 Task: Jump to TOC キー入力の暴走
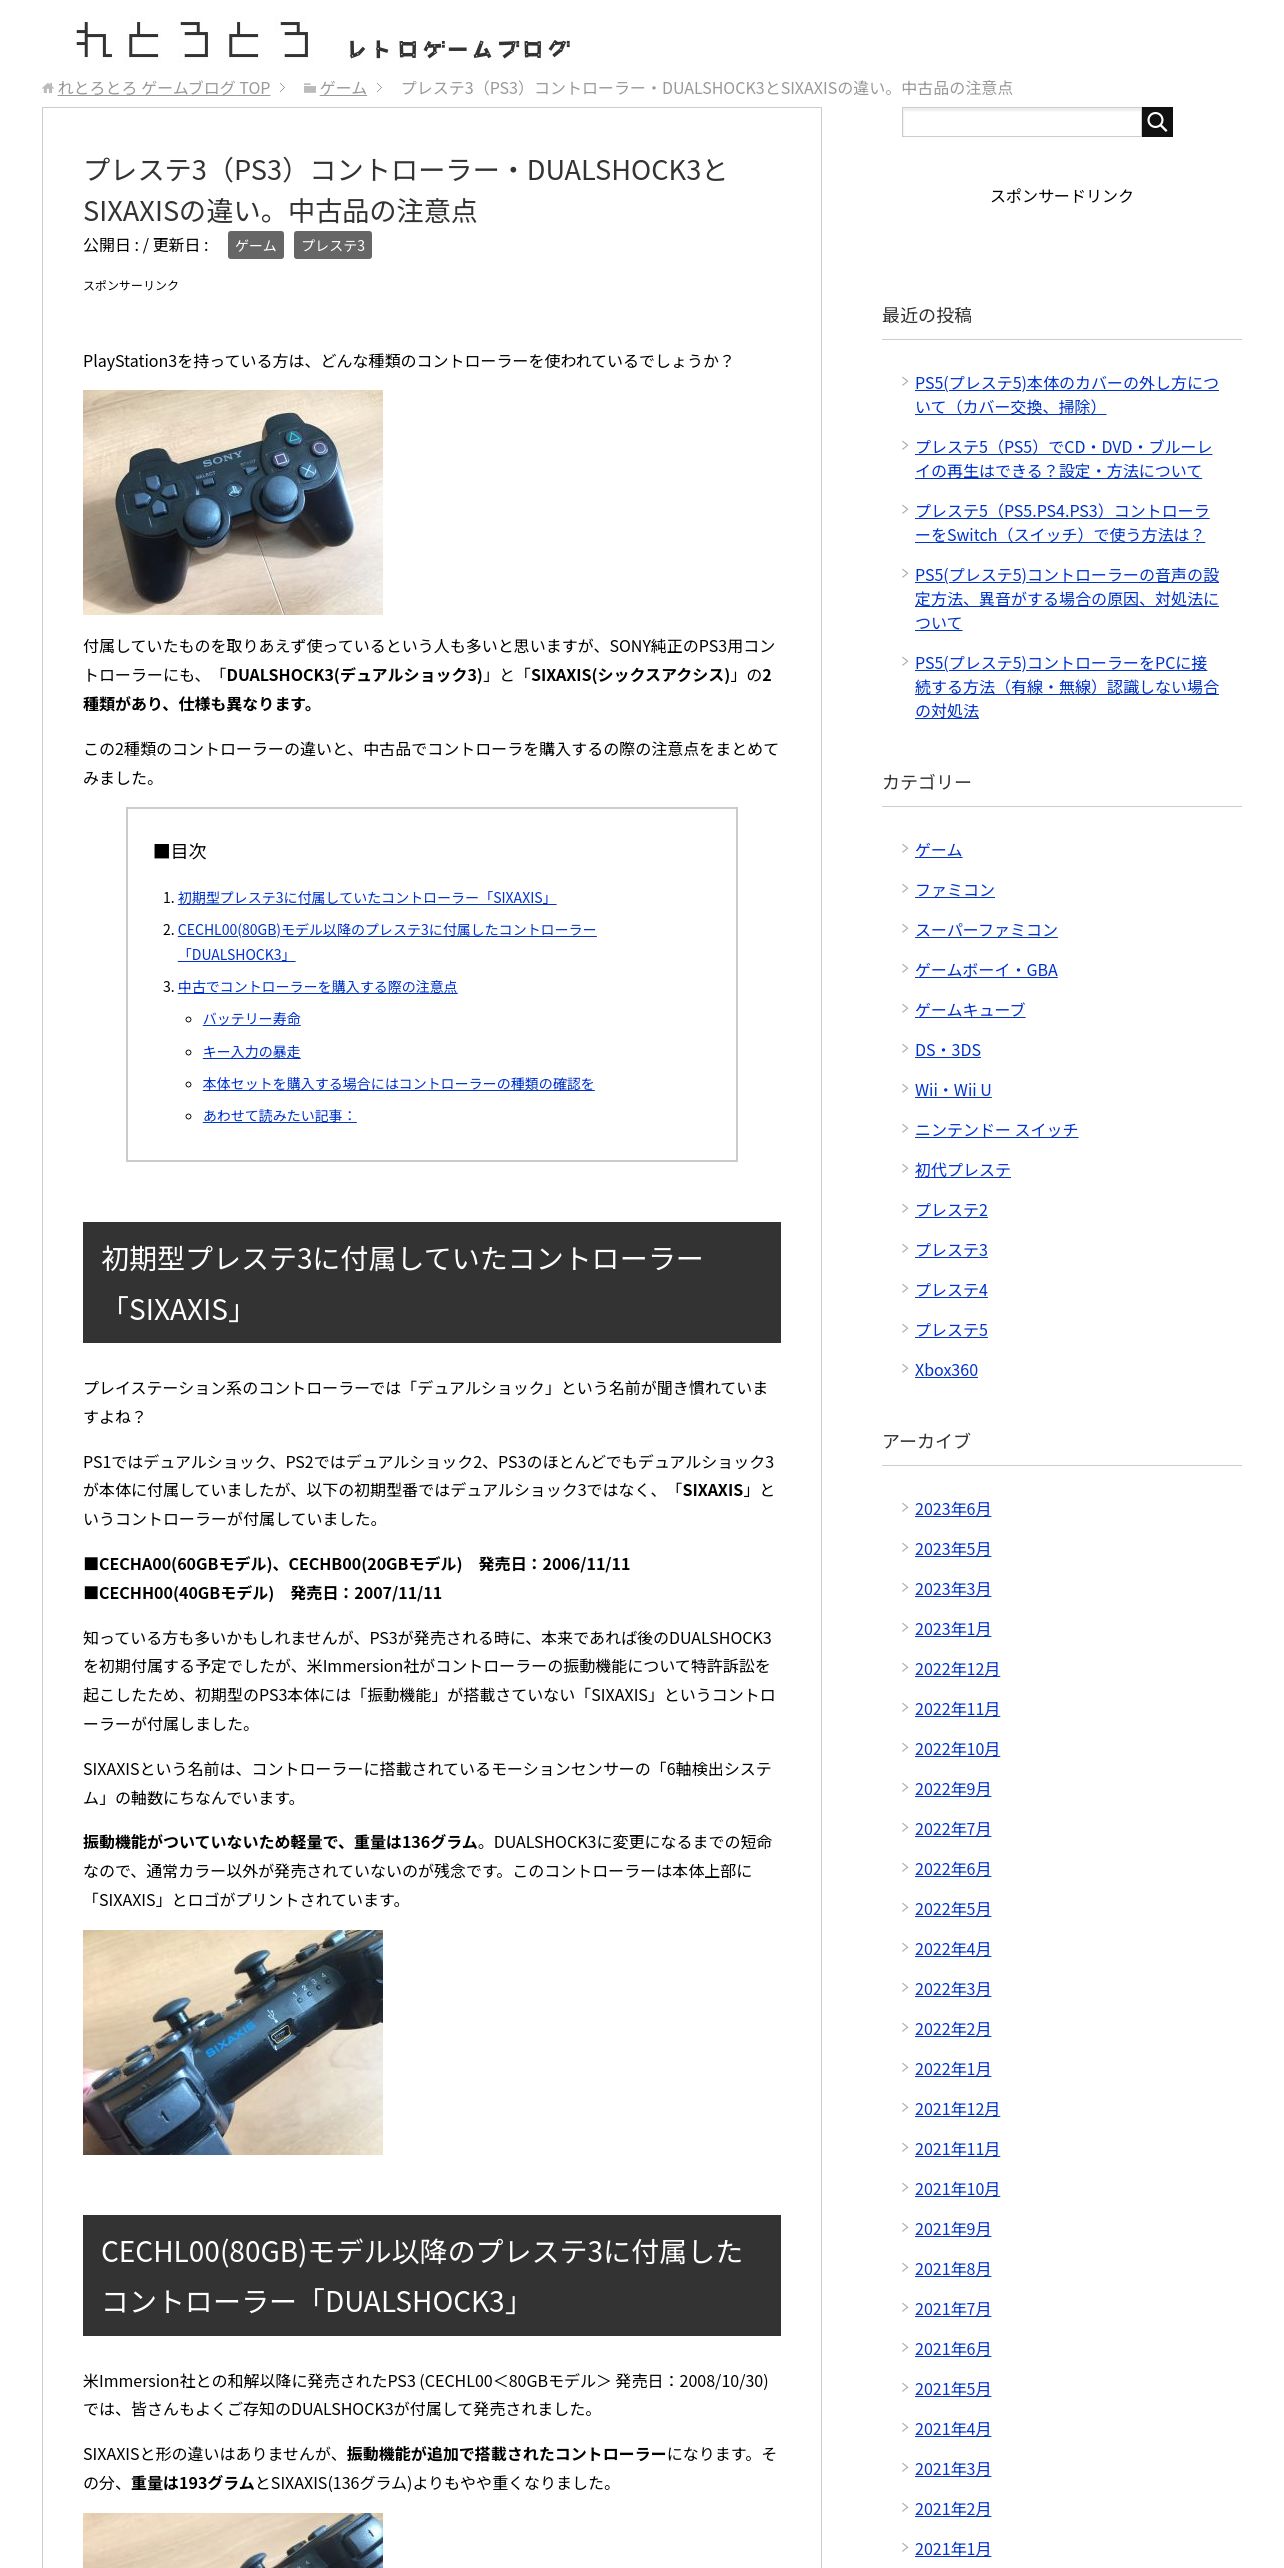252,1052
